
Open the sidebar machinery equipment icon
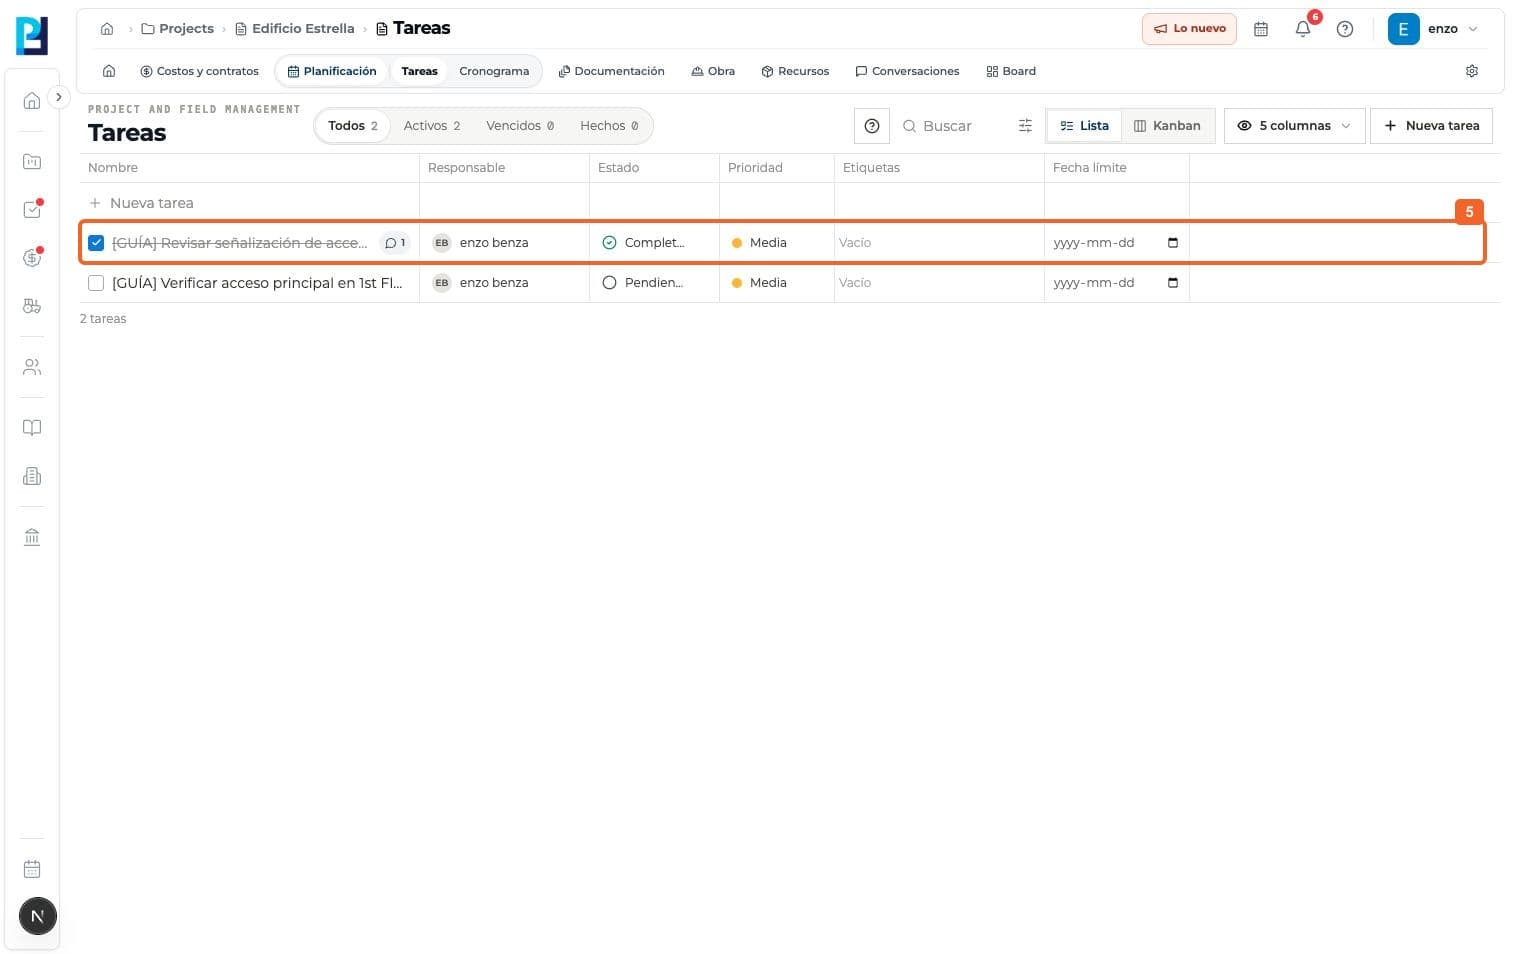(x=32, y=306)
